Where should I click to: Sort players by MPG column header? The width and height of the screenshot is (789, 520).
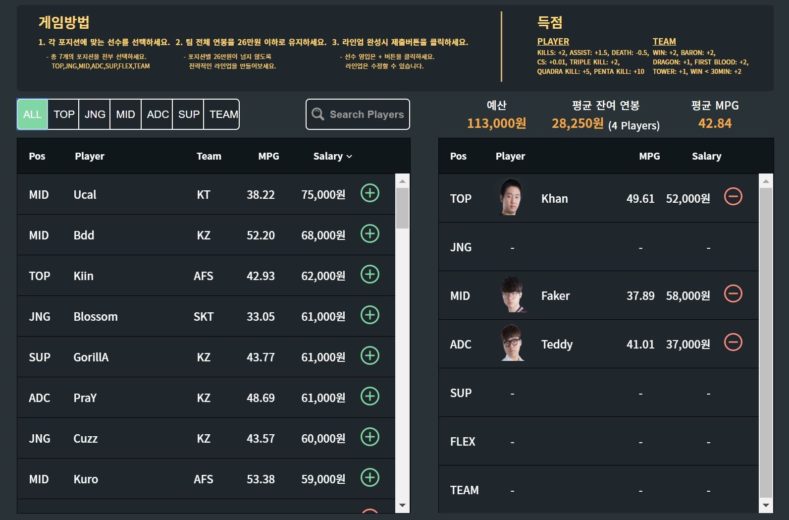[x=268, y=156]
